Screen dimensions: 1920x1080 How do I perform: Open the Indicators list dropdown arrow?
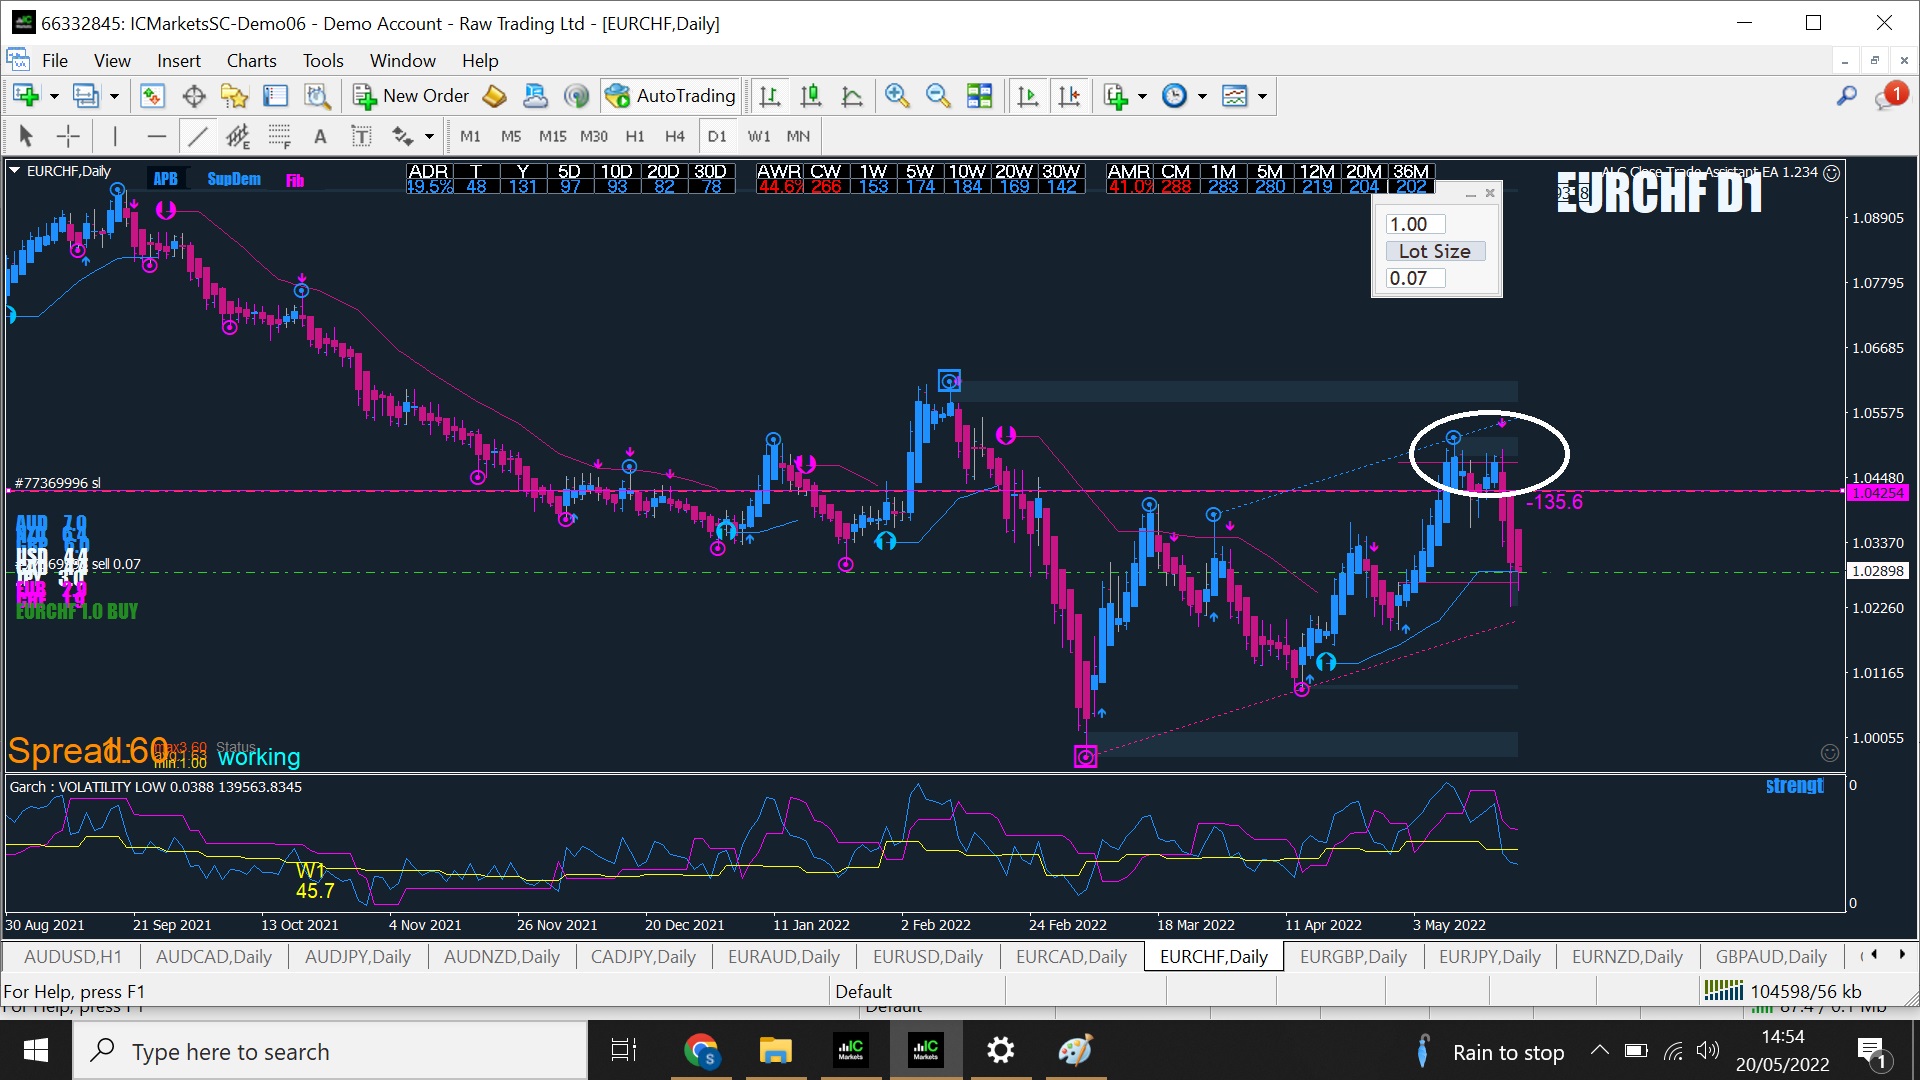click(1142, 96)
